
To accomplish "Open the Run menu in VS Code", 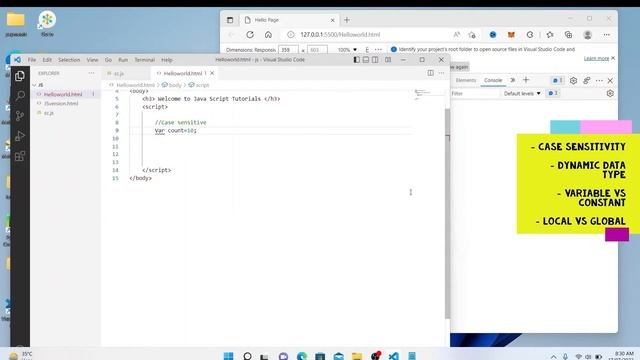I will (x=123, y=60).
